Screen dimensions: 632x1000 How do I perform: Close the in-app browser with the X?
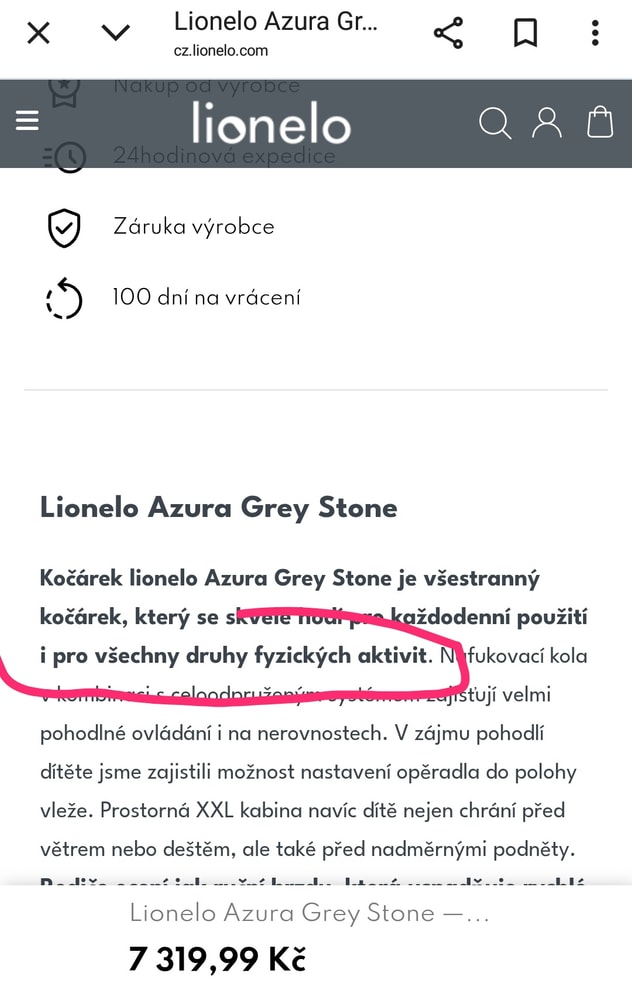click(37, 33)
